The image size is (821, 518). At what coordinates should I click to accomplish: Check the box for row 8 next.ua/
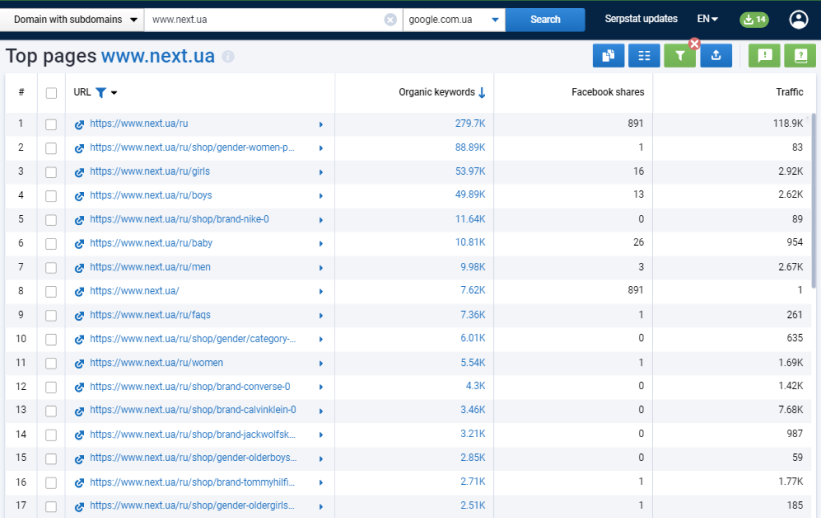[x=51, y=292]
